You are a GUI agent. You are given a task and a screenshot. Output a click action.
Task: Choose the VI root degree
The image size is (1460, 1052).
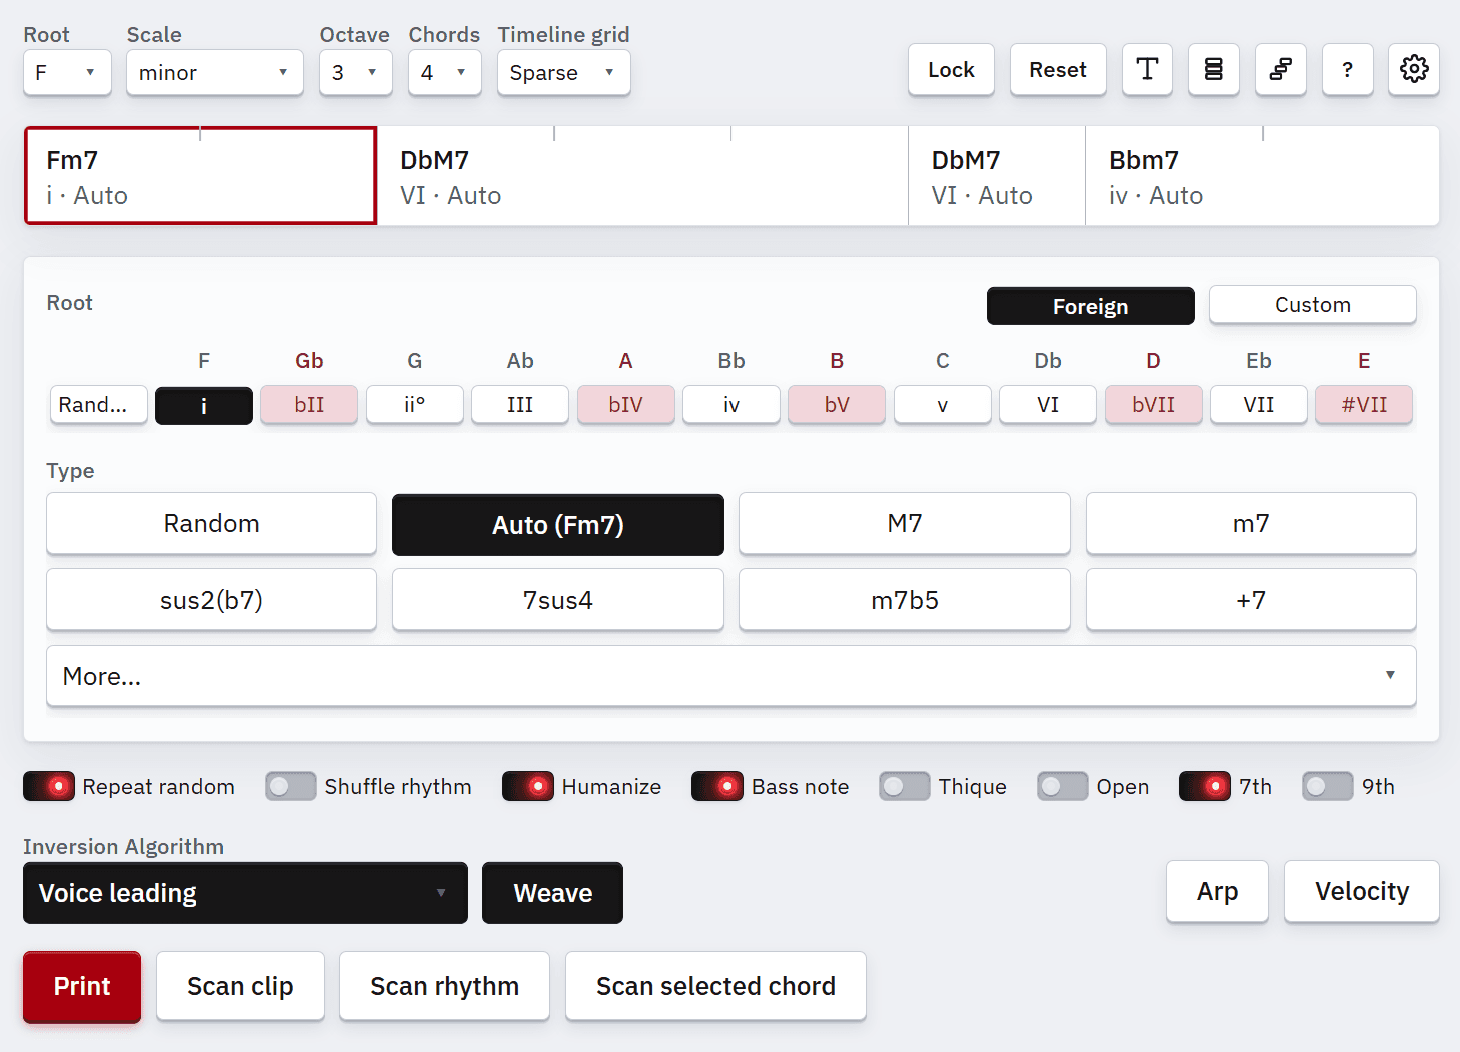click(1048, 405)
